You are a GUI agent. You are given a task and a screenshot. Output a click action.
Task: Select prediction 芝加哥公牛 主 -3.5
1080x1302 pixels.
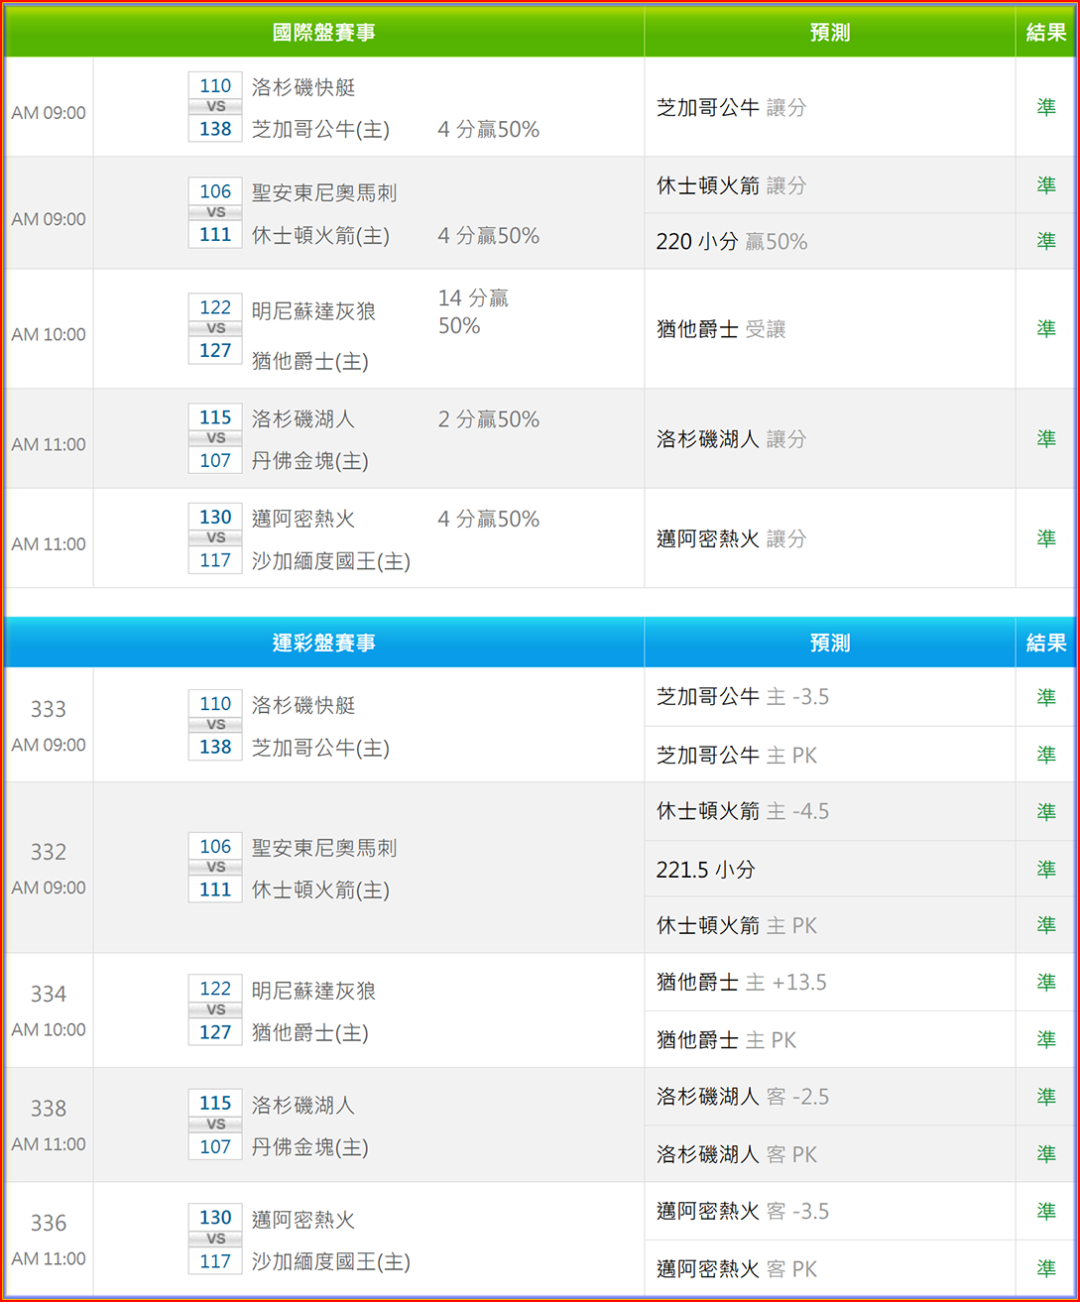[x=742, y=697]
